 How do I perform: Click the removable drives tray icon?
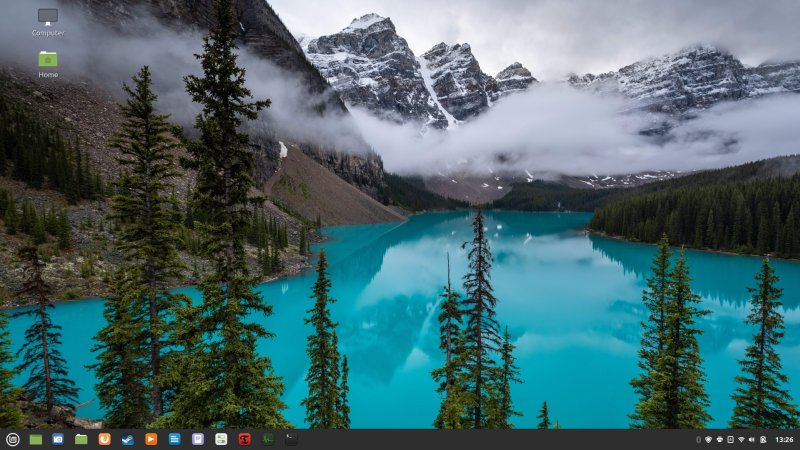(730, 440)
